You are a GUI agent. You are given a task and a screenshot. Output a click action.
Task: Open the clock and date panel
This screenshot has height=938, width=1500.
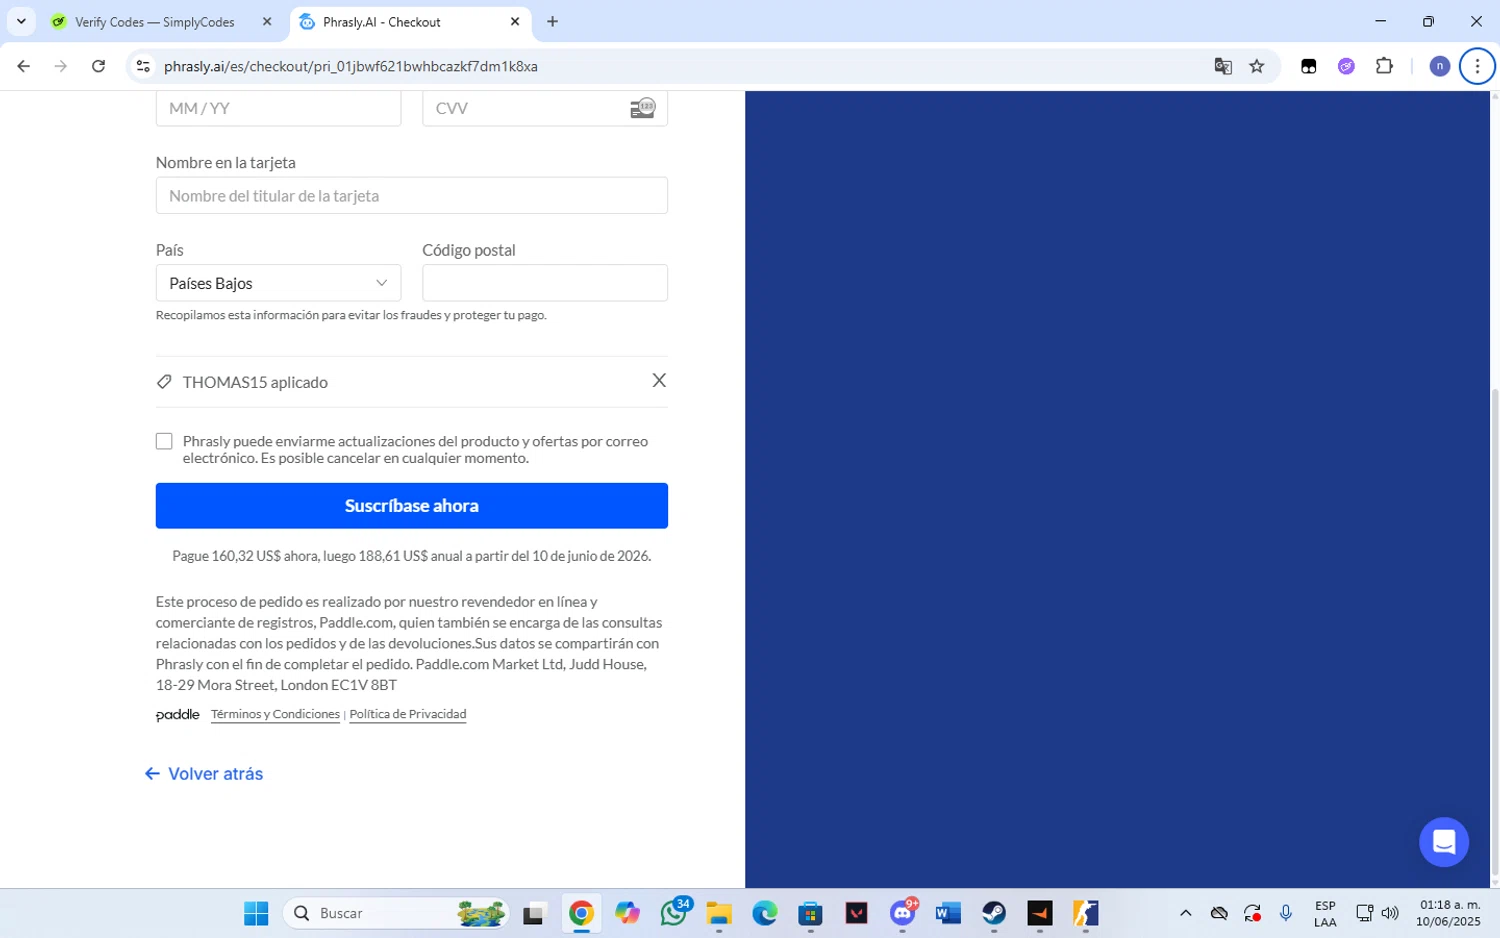coord(1449,913)
